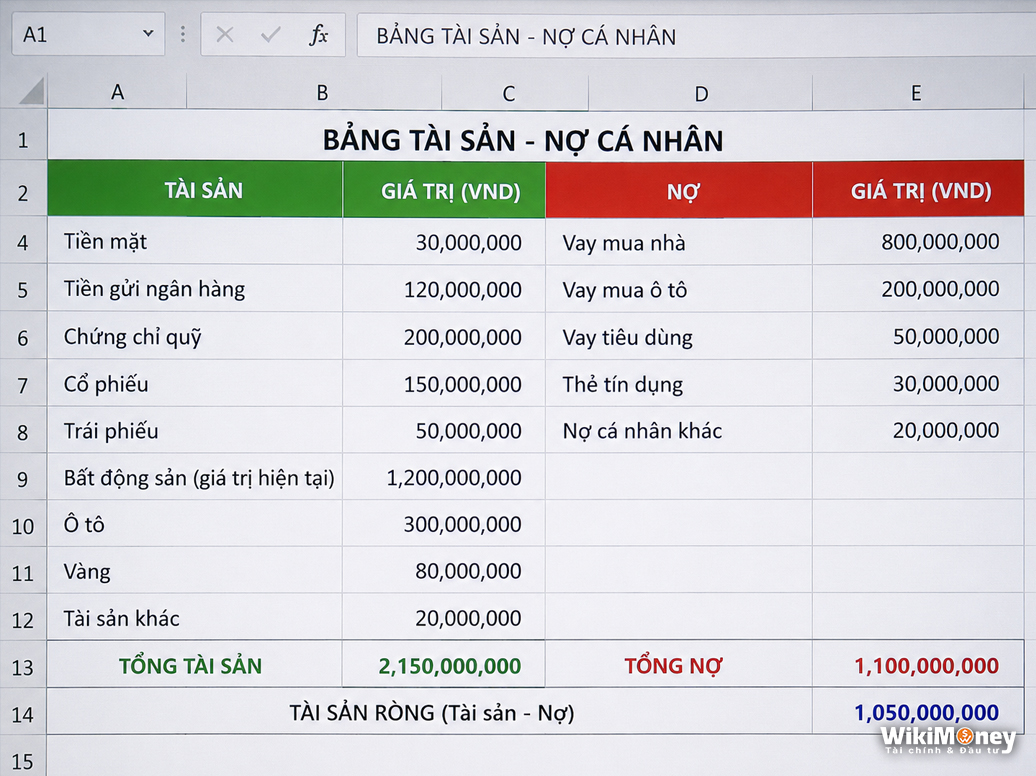Click the red GIÁ TRỊ (VND) header cell
The image size is (1036, 776).
(x=918, y=190)
